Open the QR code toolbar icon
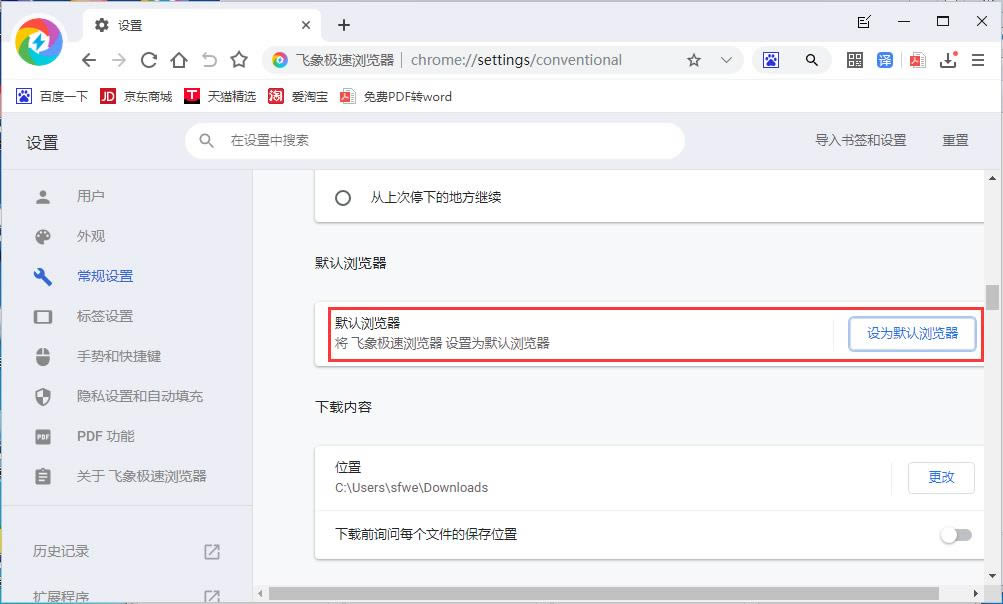Screen dimensions: 1003x604 coord(855,60)
